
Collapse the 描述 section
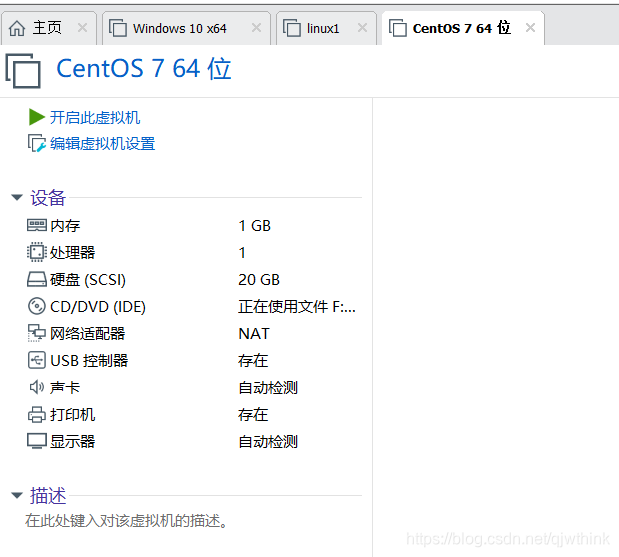click(17, 495)
